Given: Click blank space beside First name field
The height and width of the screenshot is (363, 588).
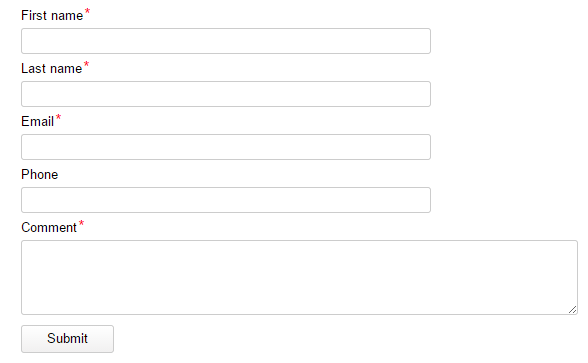Looking at the screenshot, I should pyautogui.click(x=506, y=41).
